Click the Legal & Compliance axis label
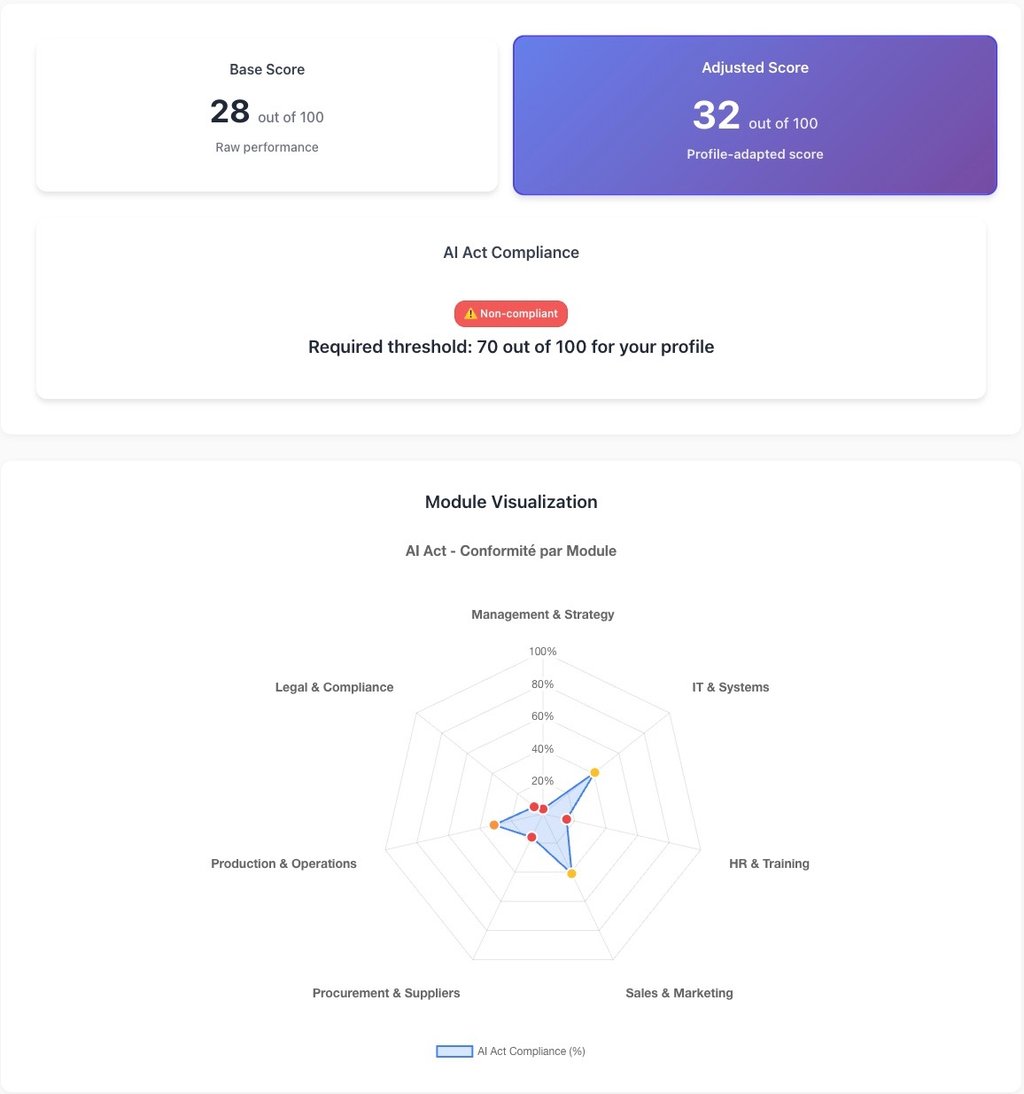 click(x=334, y=687)
